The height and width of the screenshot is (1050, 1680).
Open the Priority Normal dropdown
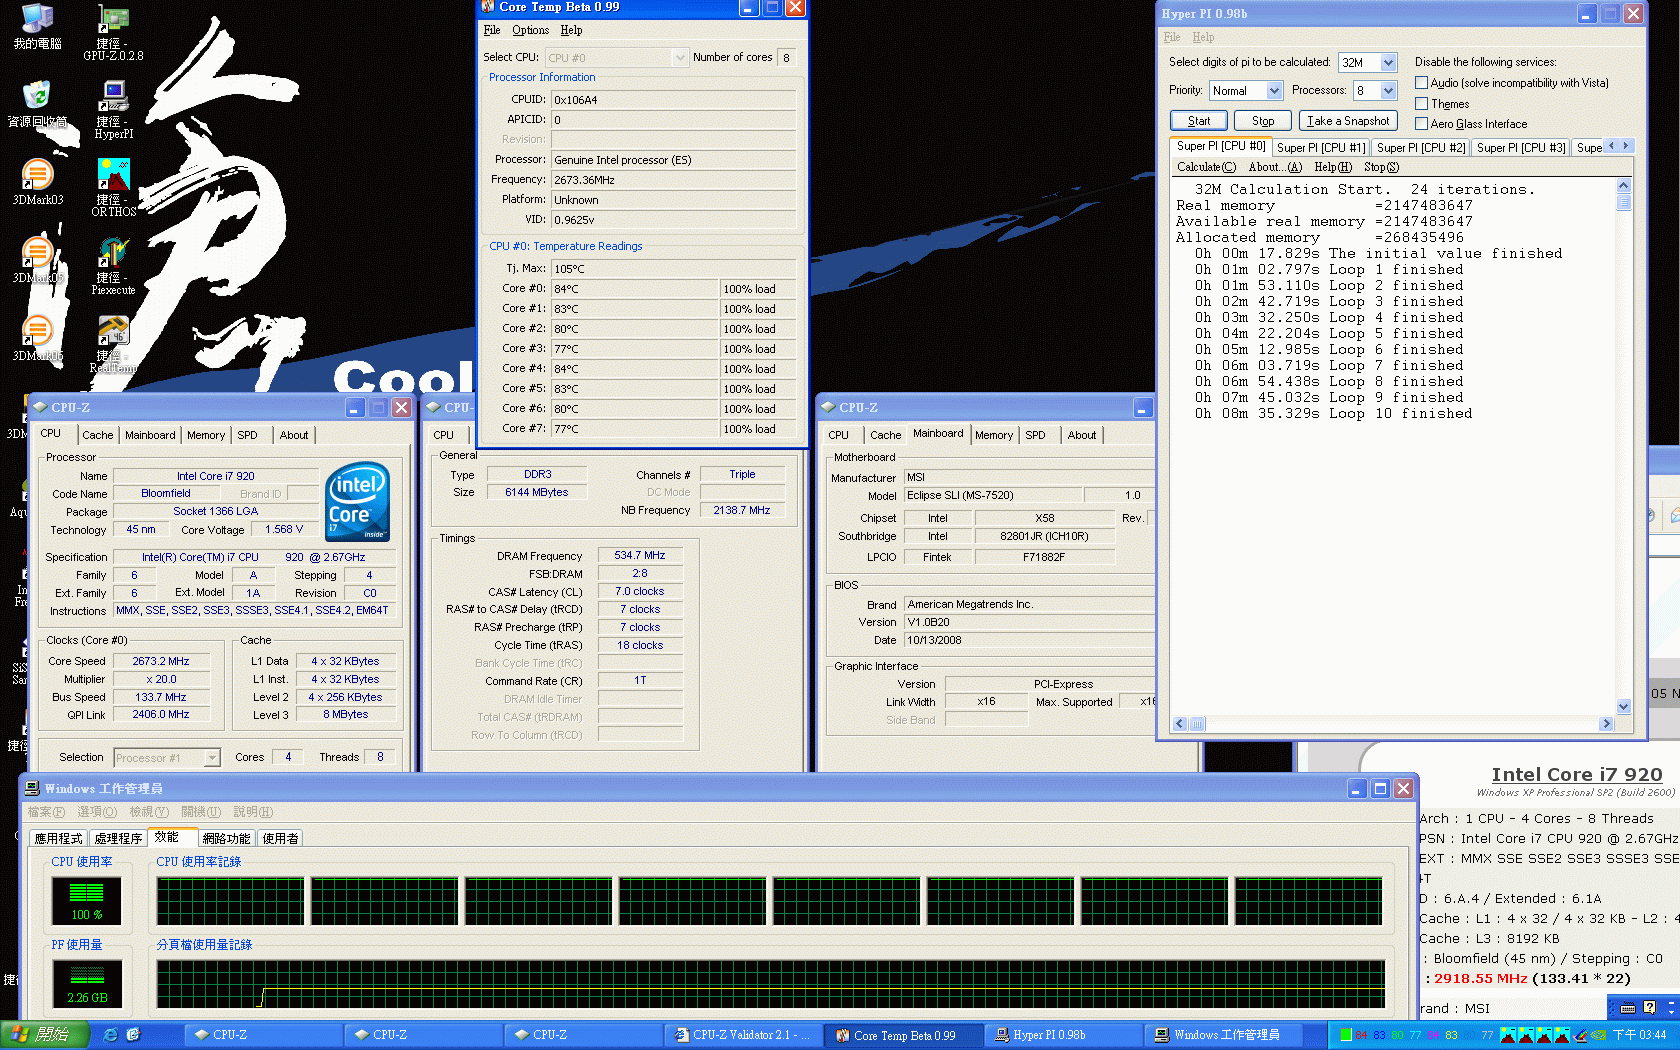click(1274, 91)
